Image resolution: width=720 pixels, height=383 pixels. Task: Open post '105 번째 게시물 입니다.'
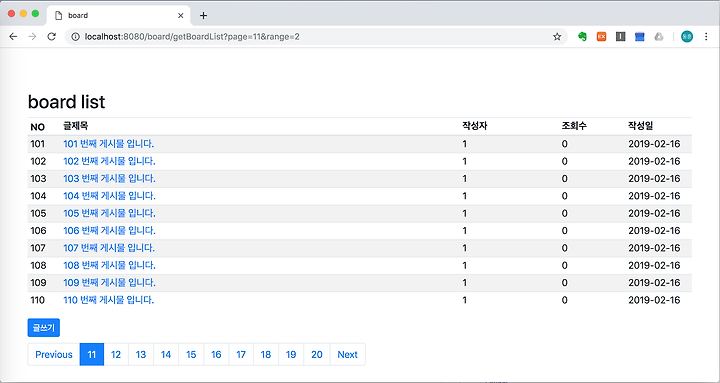(x=109, y=214)
